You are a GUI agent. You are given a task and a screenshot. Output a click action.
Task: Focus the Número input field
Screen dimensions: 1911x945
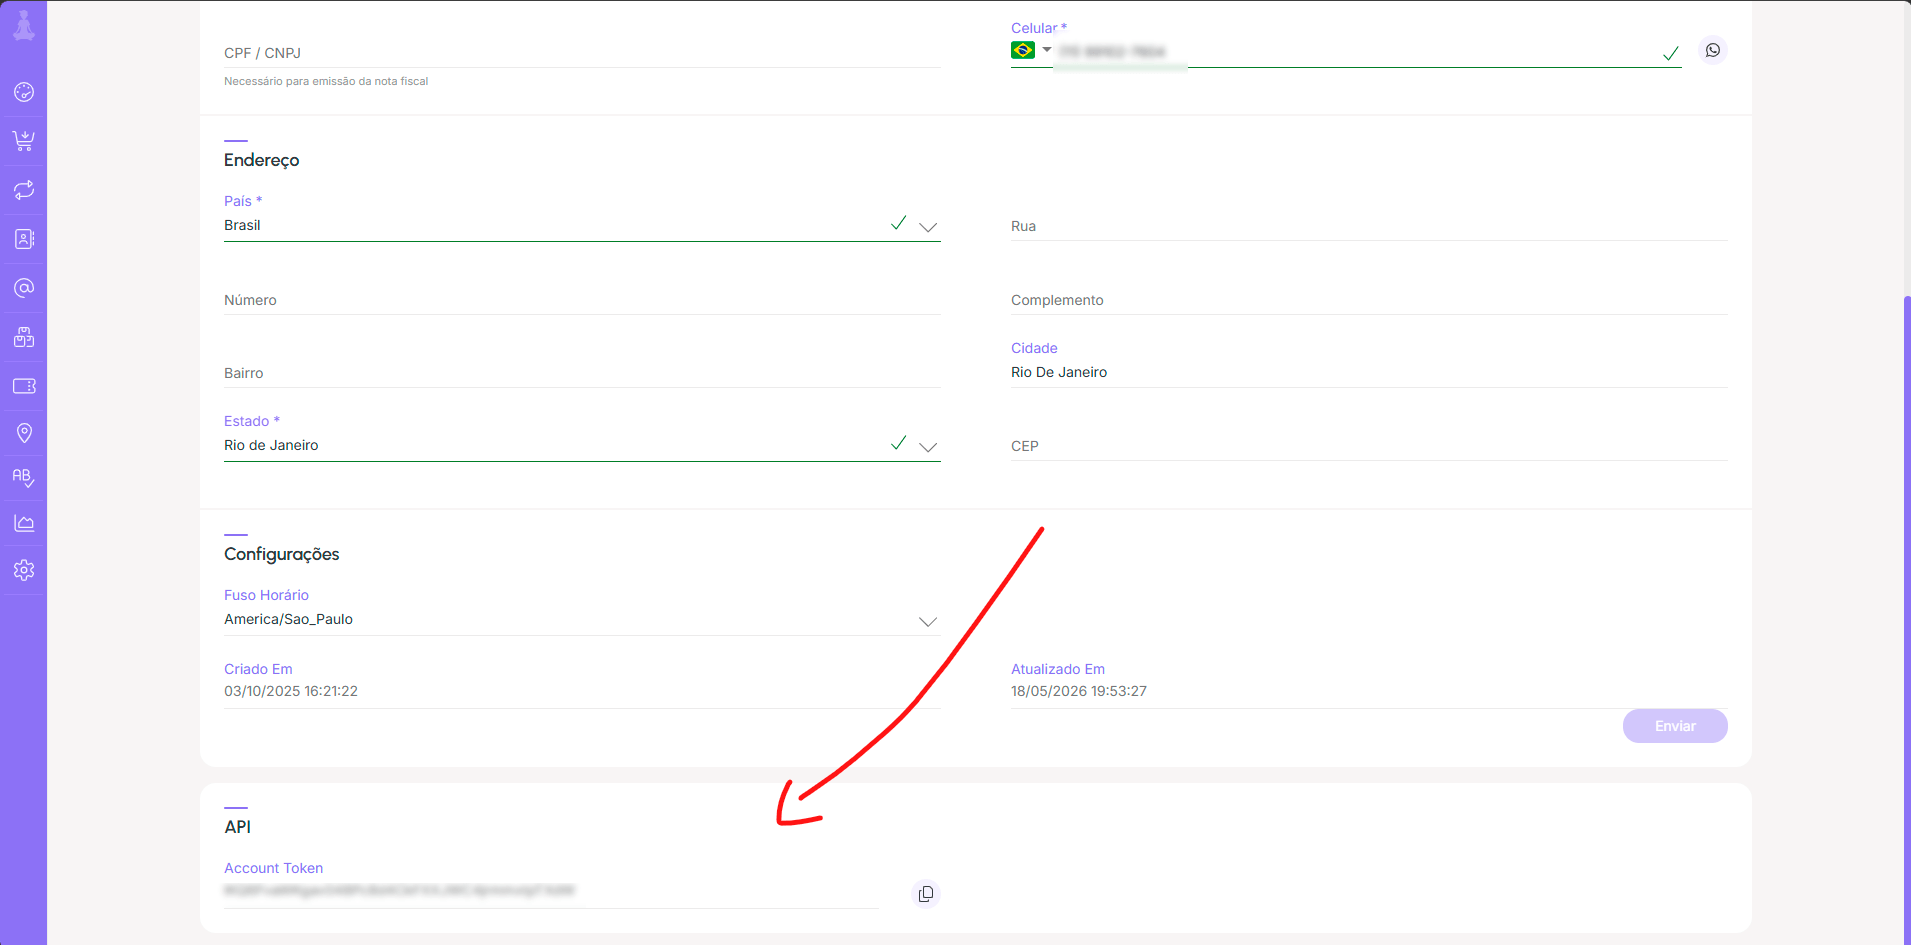[x=582, y=300]
